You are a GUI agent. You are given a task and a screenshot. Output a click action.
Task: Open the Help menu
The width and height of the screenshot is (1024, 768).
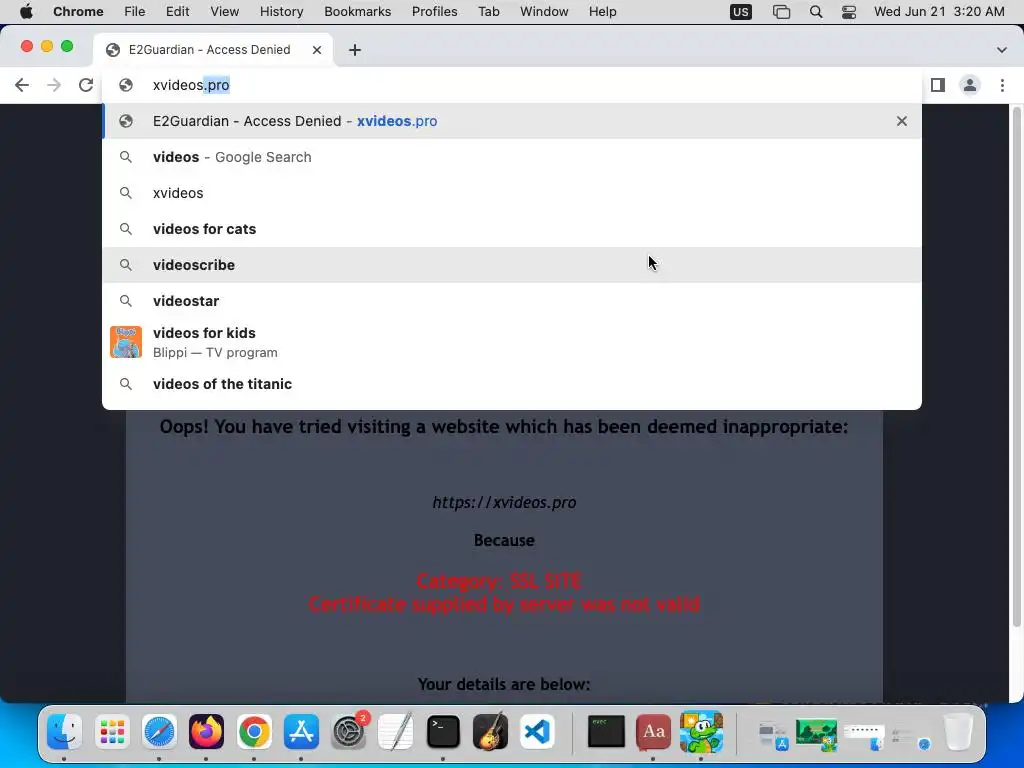click(x=602, y=12)
